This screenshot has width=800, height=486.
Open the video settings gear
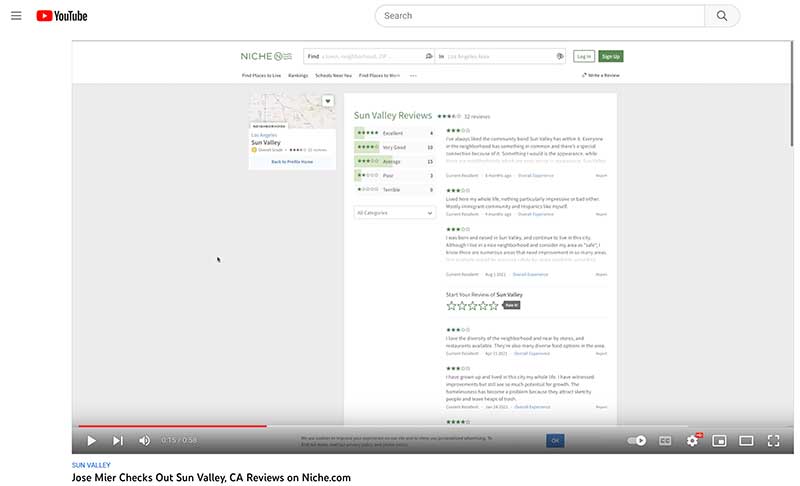pos(692,441)
